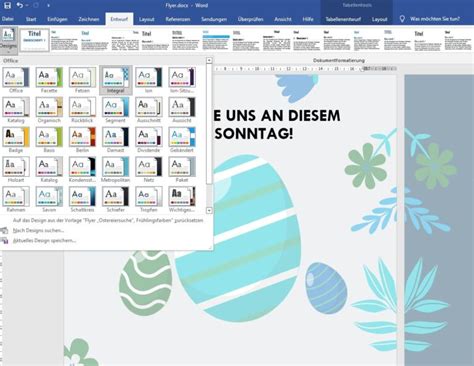Save the document with the floppy disk icon
This screenshot has width=474, height=366.
7,5
